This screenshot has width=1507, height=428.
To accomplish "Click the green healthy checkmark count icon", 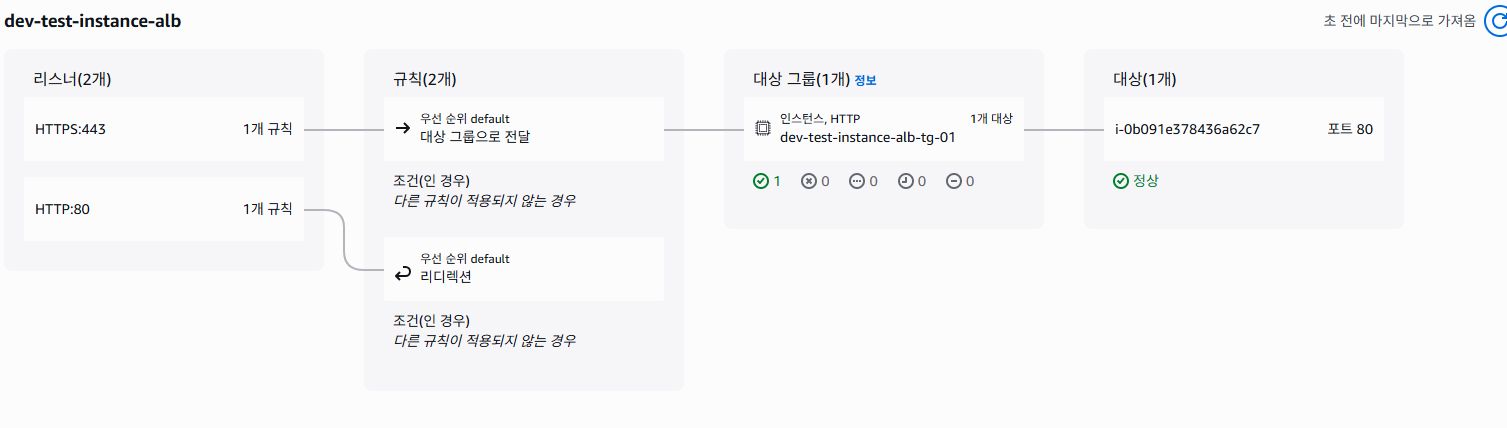I will tap(761, 181).
